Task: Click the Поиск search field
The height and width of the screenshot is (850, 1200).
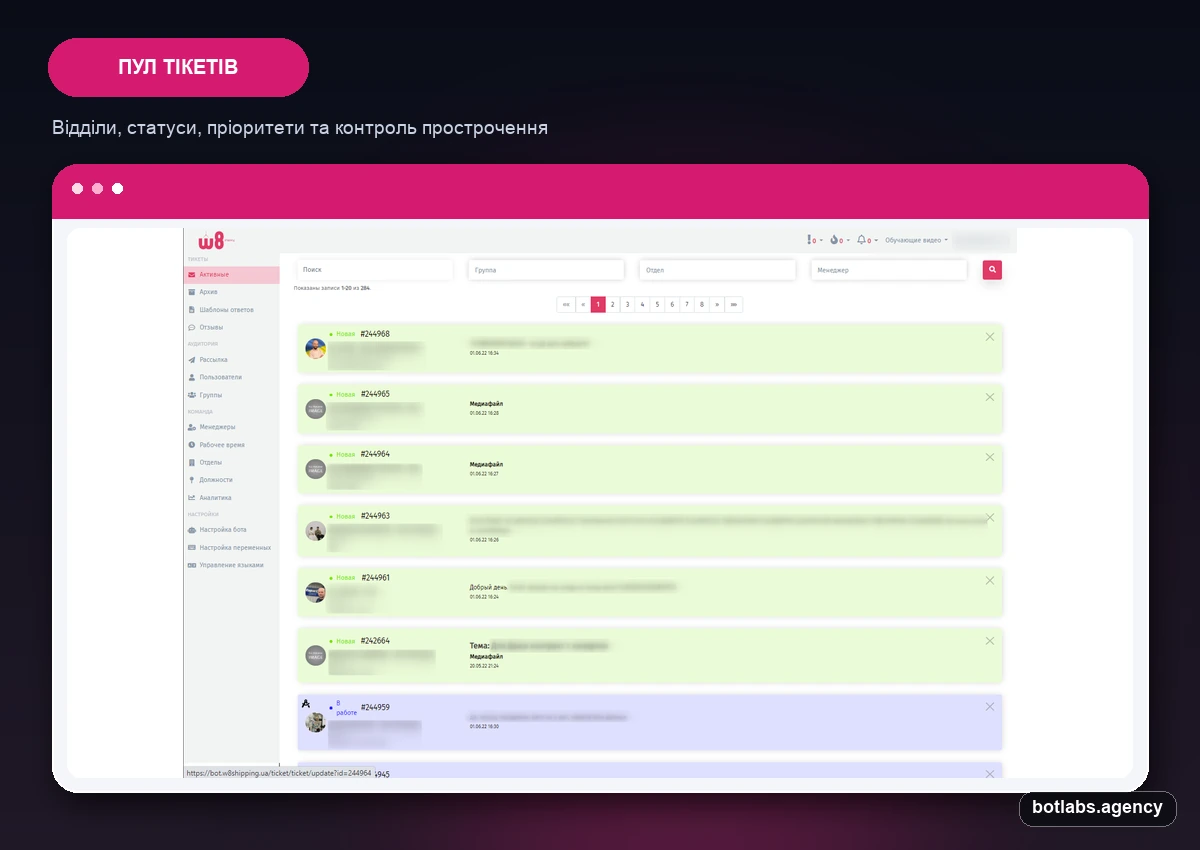Action: point(375,270)
